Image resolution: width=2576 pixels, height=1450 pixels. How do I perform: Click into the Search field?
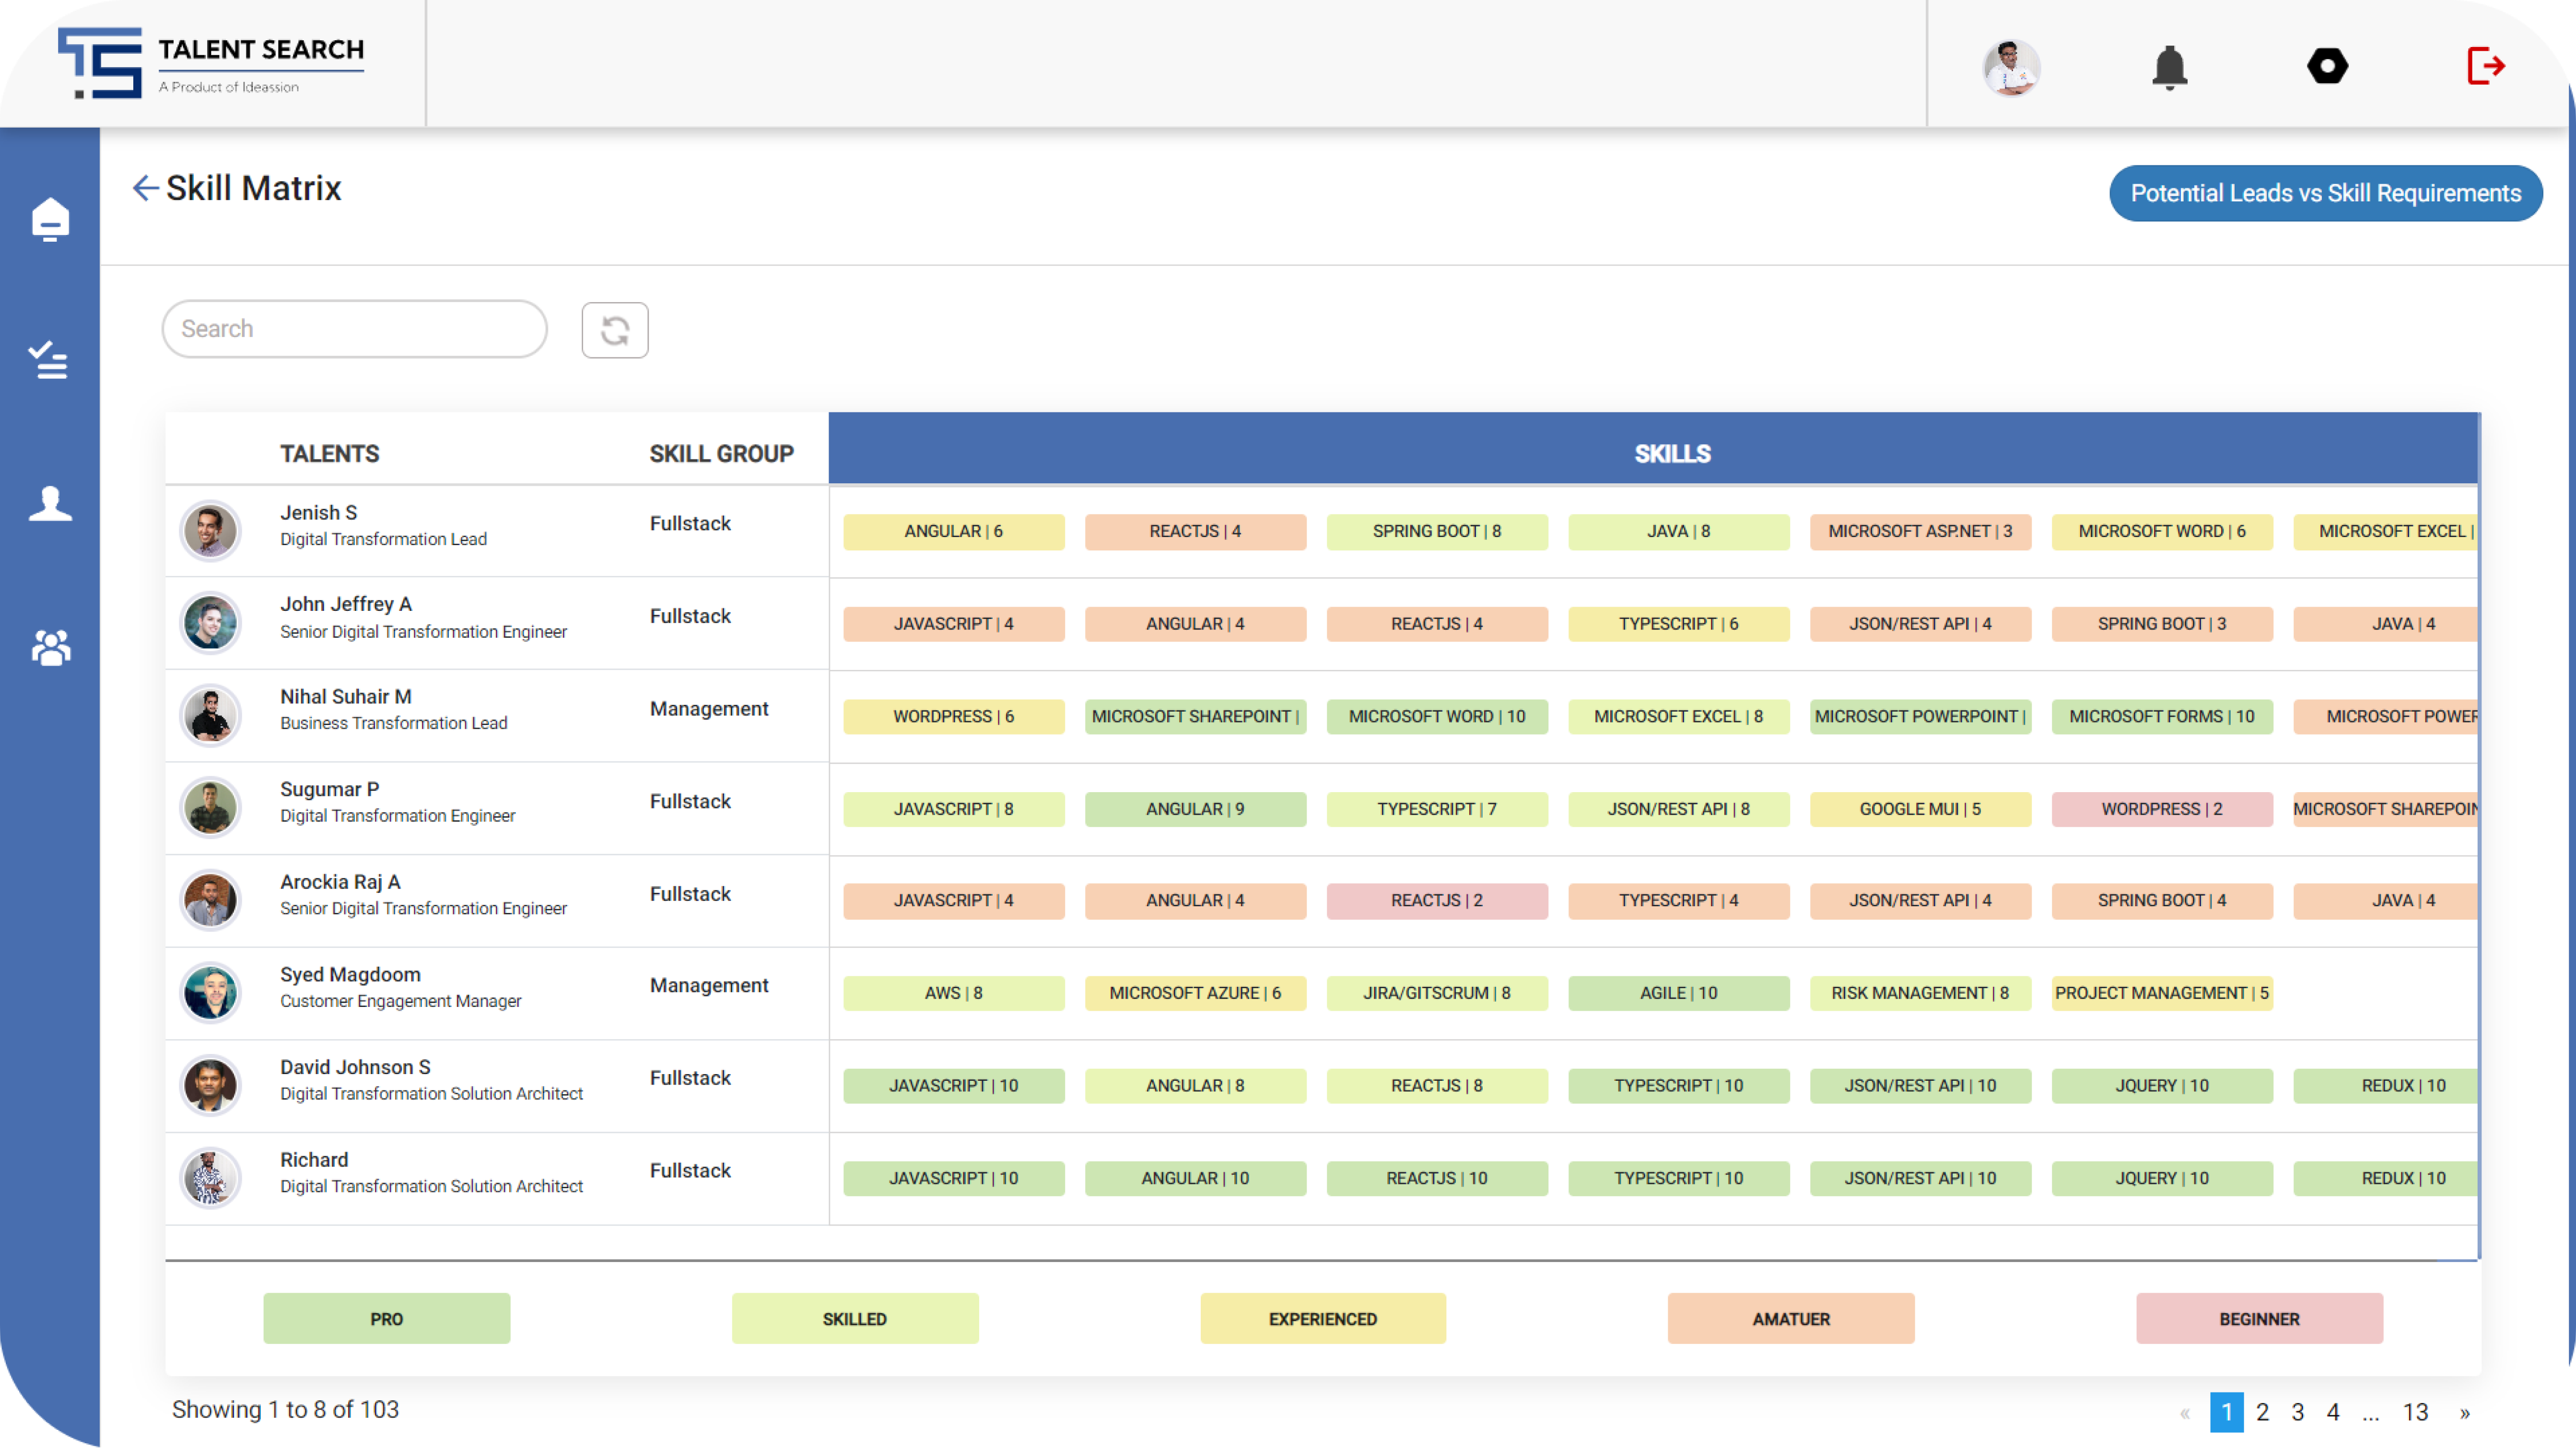coord(354,329)
